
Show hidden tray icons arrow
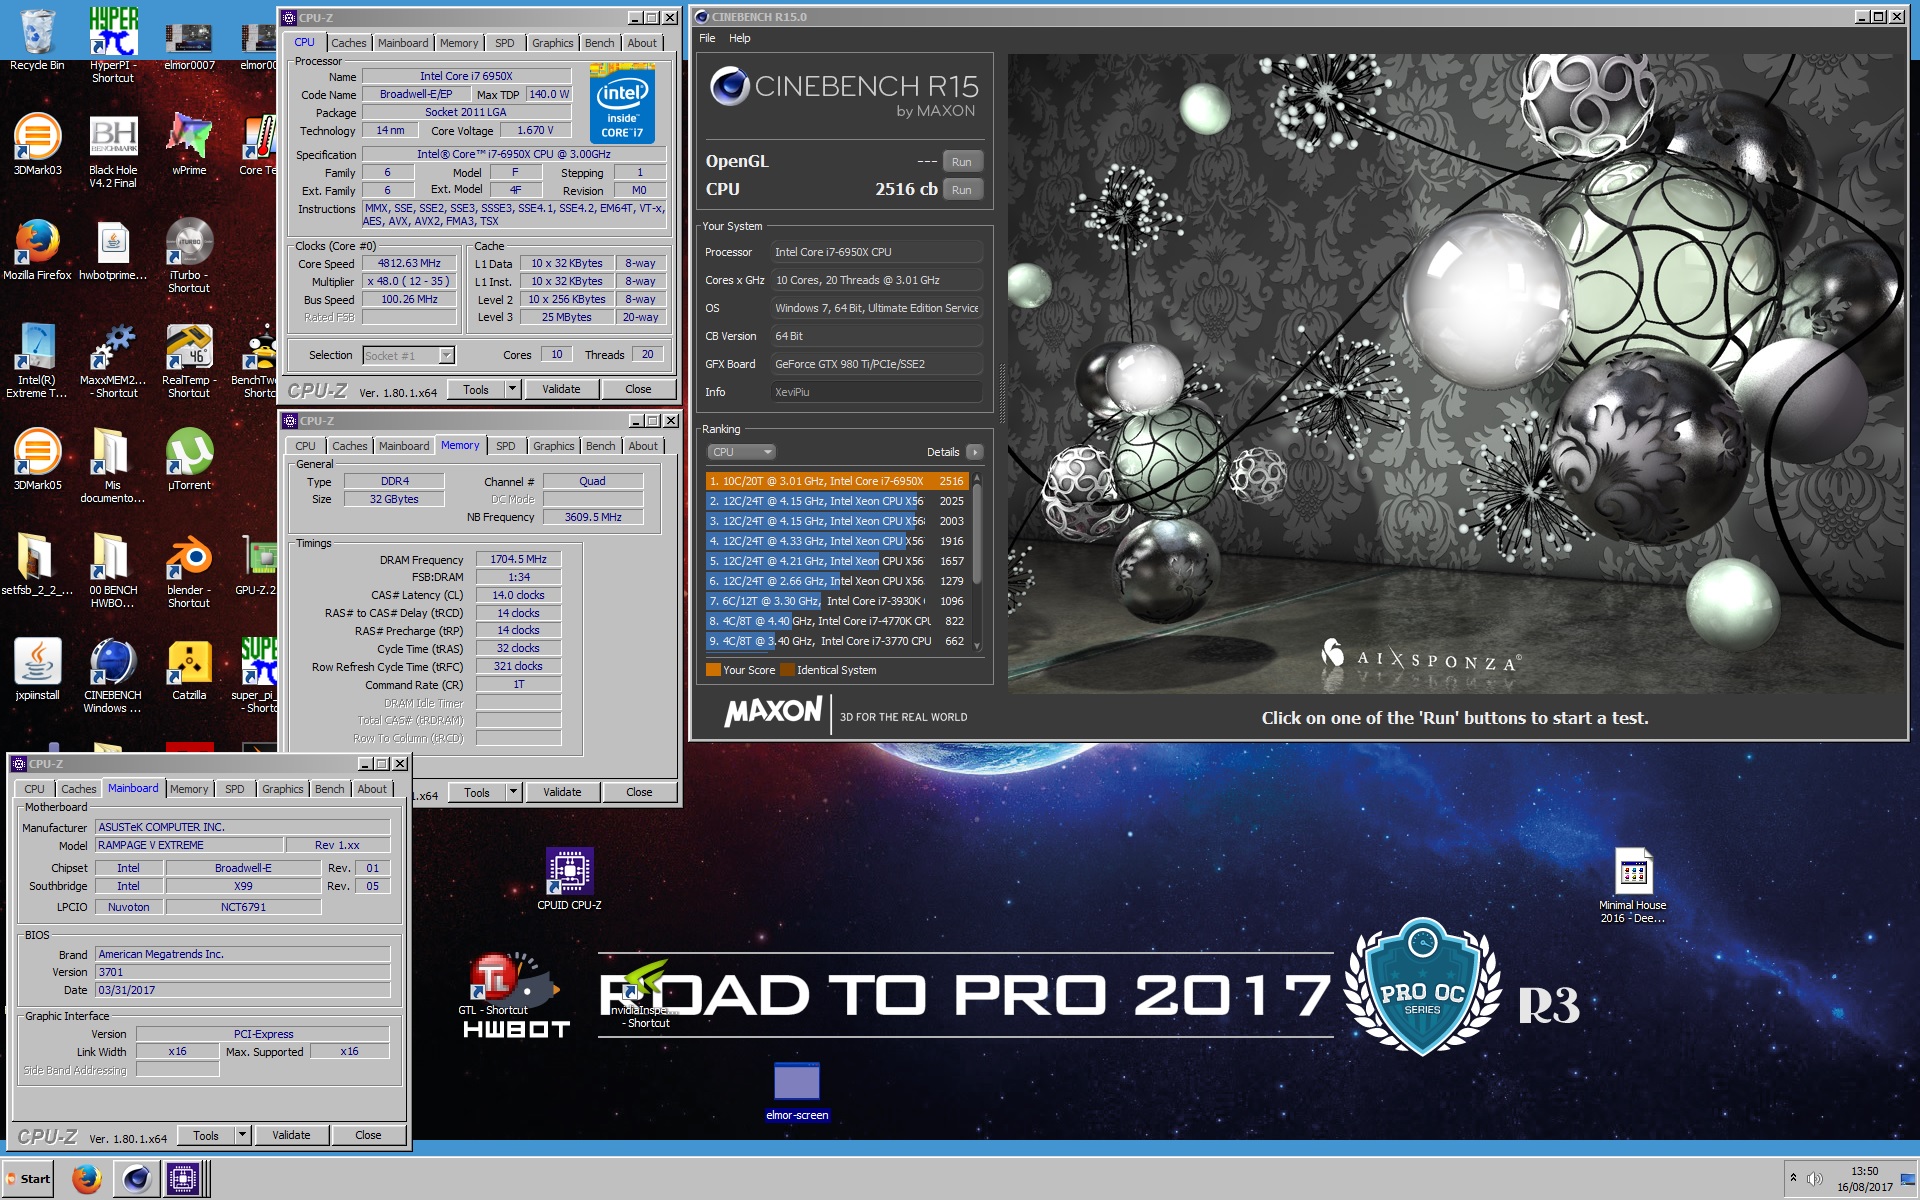pos(1794,1178)
